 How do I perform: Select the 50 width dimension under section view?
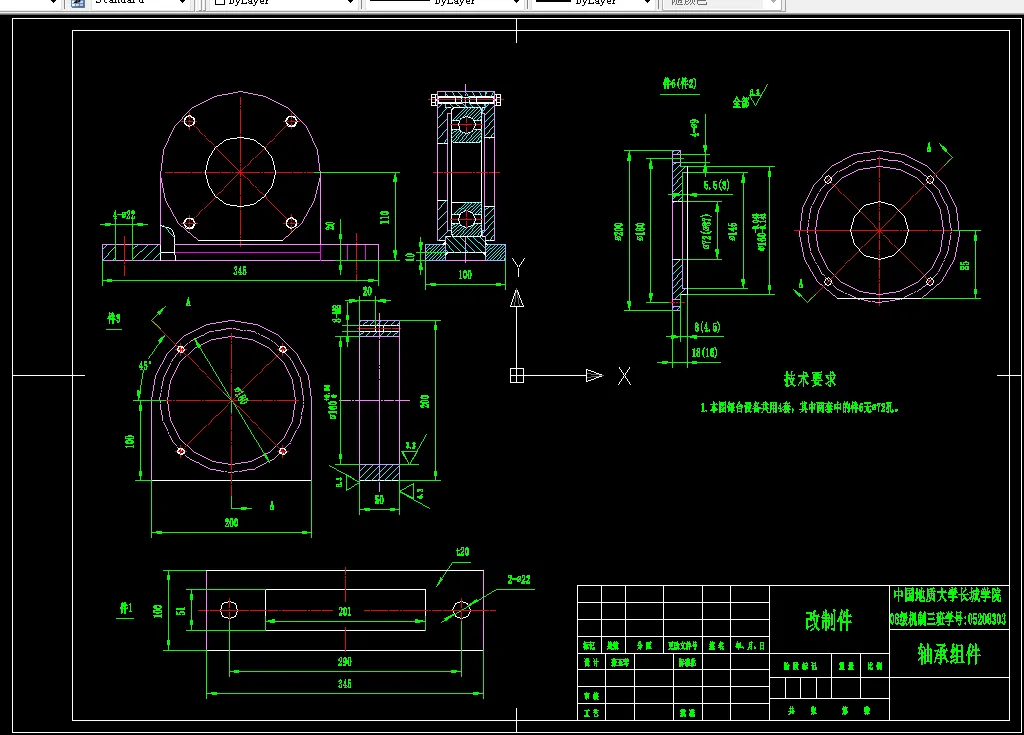pos(379,500)
